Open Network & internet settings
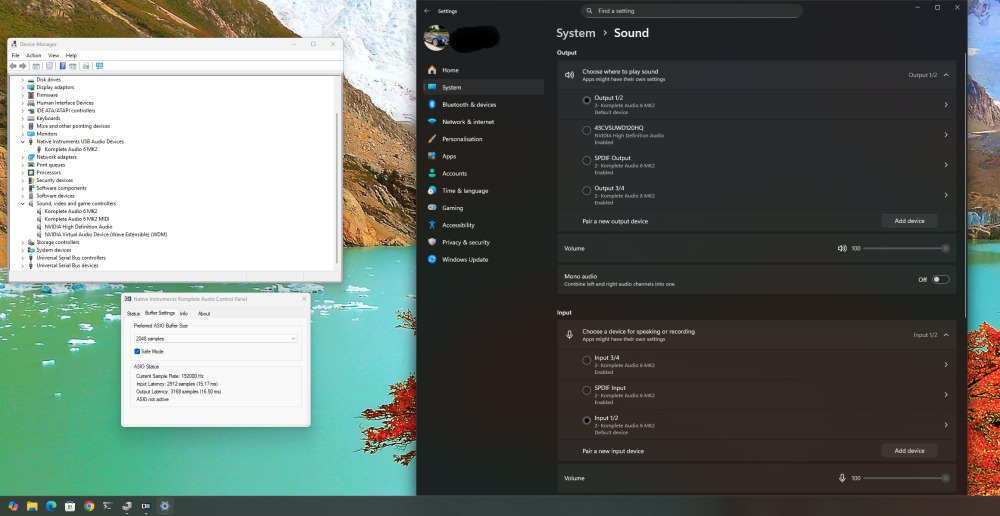 (483, 122)
